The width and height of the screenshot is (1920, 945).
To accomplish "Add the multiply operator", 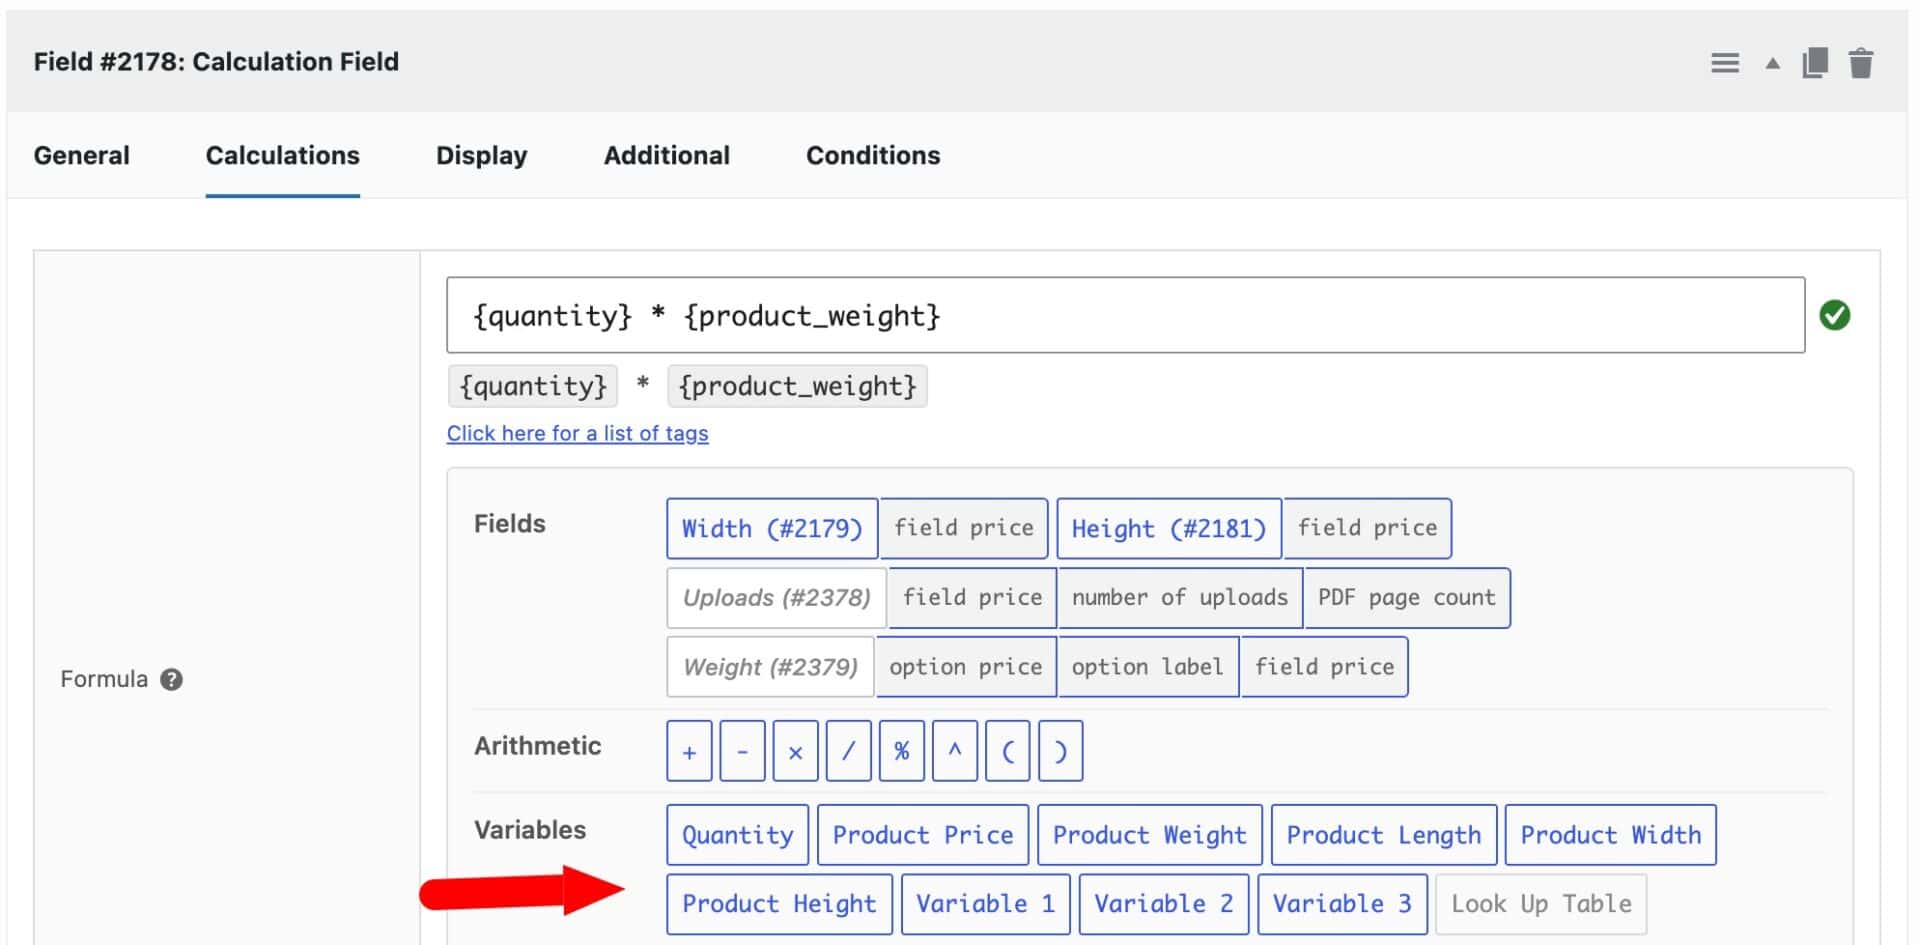I will click(795, 751).
